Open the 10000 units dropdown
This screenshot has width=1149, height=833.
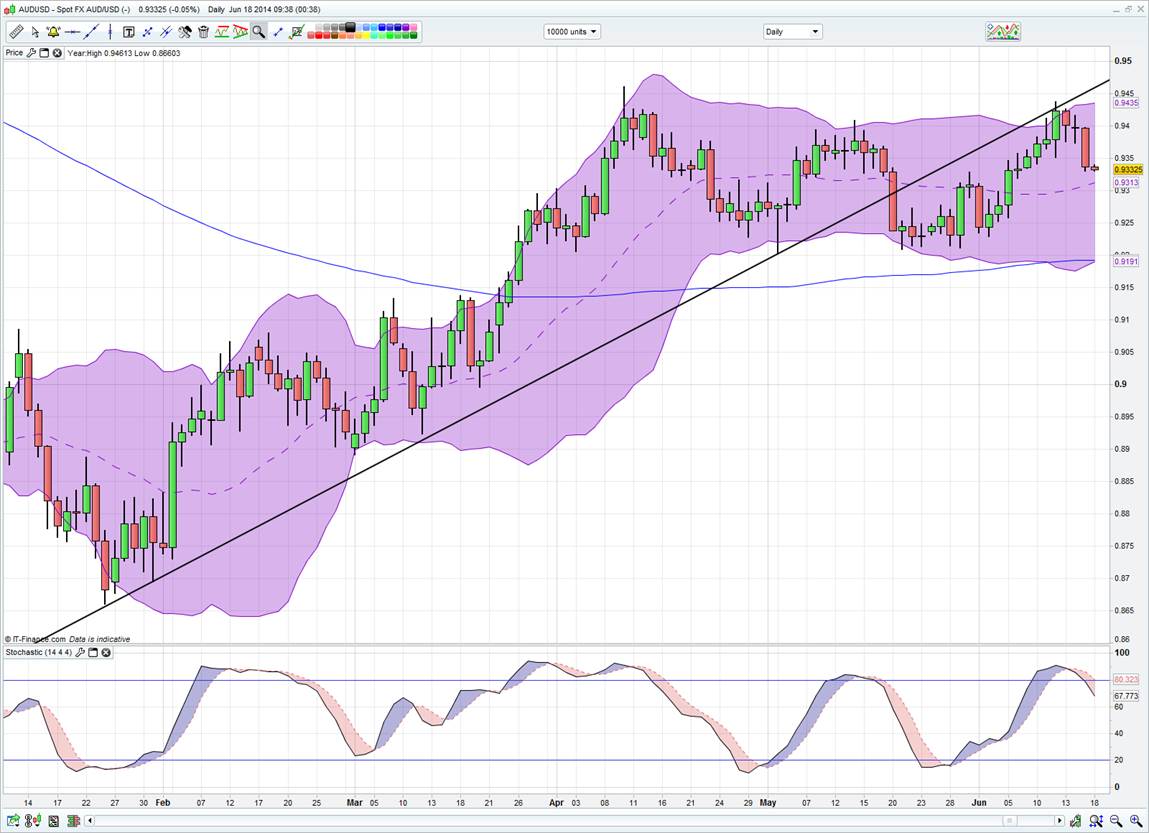click(572, 32)
